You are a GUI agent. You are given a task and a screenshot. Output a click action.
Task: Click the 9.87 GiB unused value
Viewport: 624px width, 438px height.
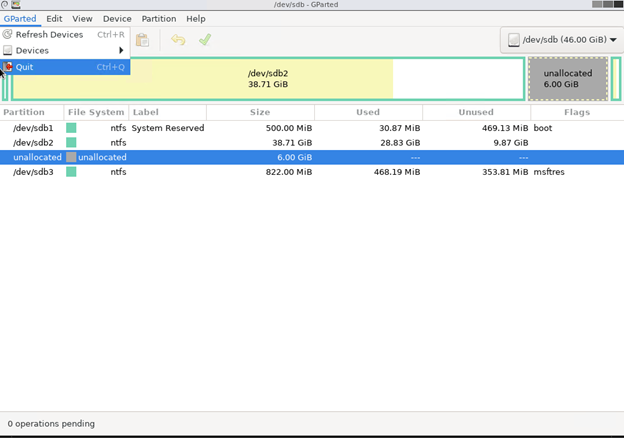click(511, 142)
